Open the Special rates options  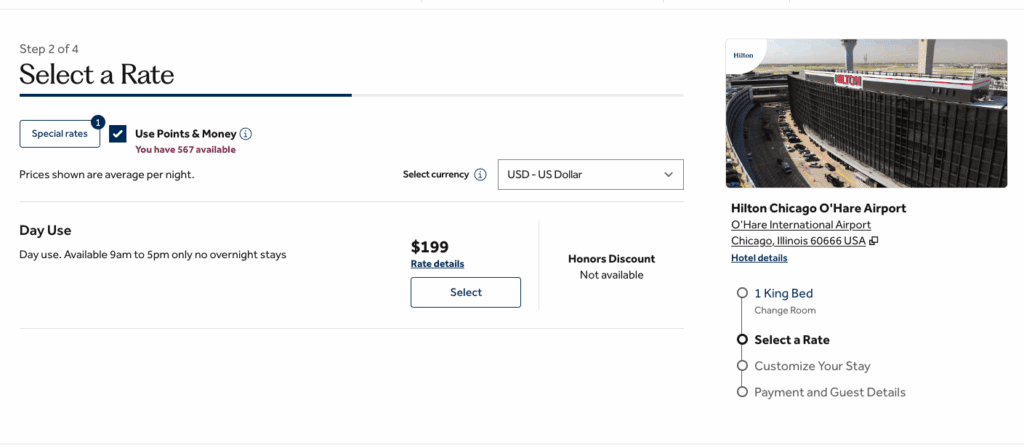(x=59, y=134)
